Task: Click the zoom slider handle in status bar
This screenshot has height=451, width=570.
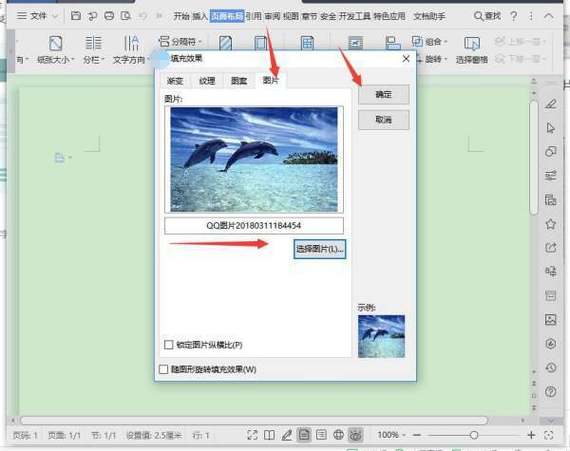Action: click(474, 435)
